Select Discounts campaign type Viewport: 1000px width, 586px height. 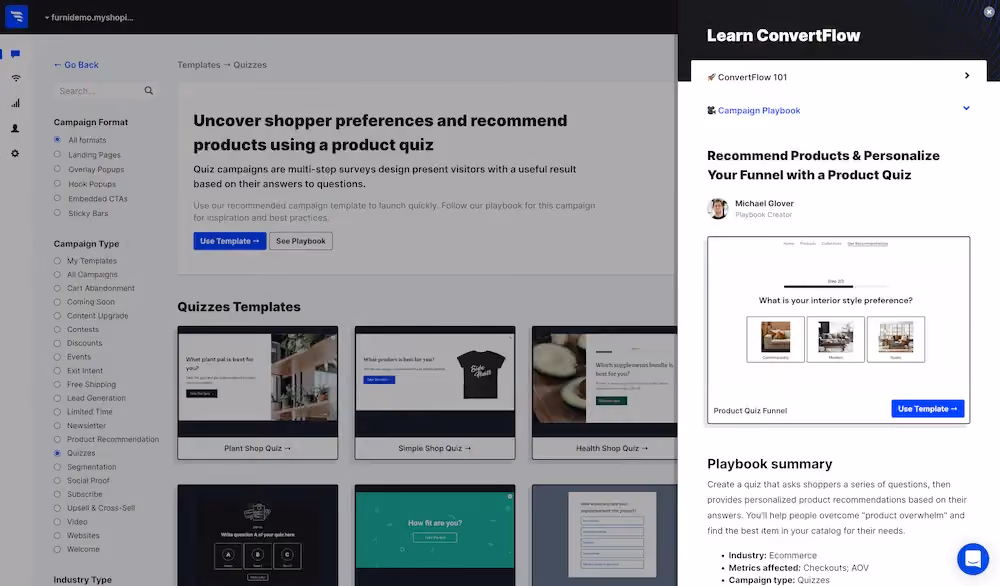[57, 343]
